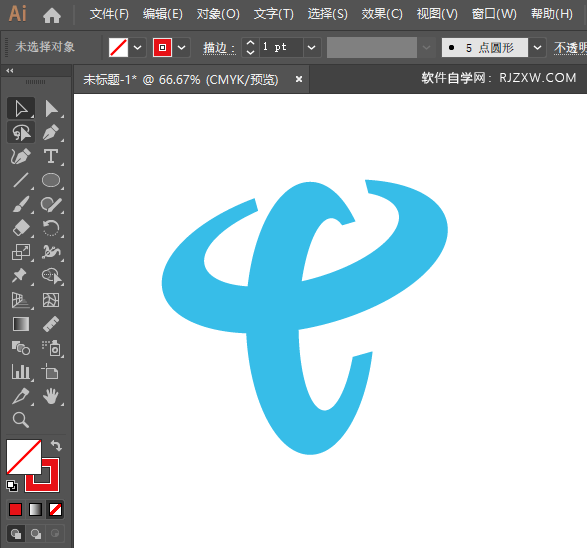Image resolution: width=587 pixels, height=548 pixels.
Task: Choose the Zoom magnifier tool
Action: click(21, 420)
